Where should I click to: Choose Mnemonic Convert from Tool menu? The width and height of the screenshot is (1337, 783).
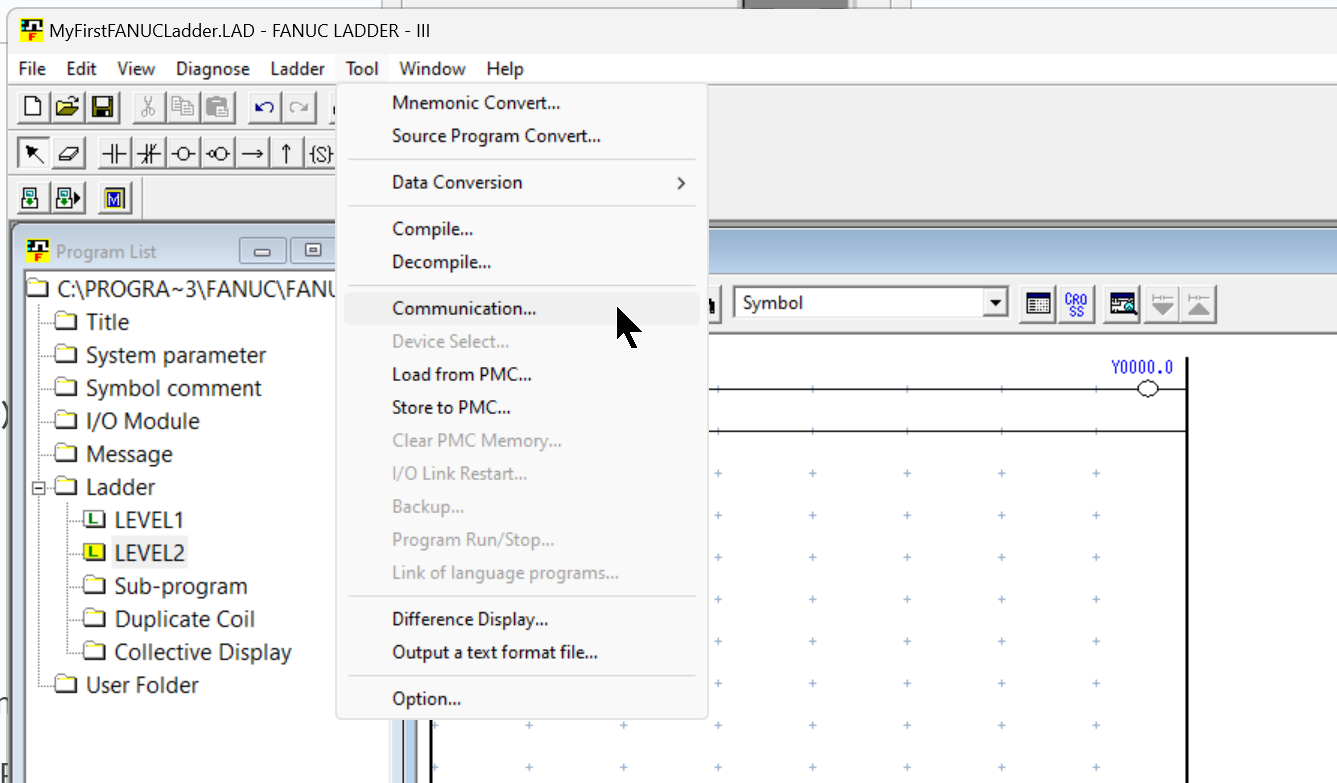pyautogui.click(x=520, y=103)
